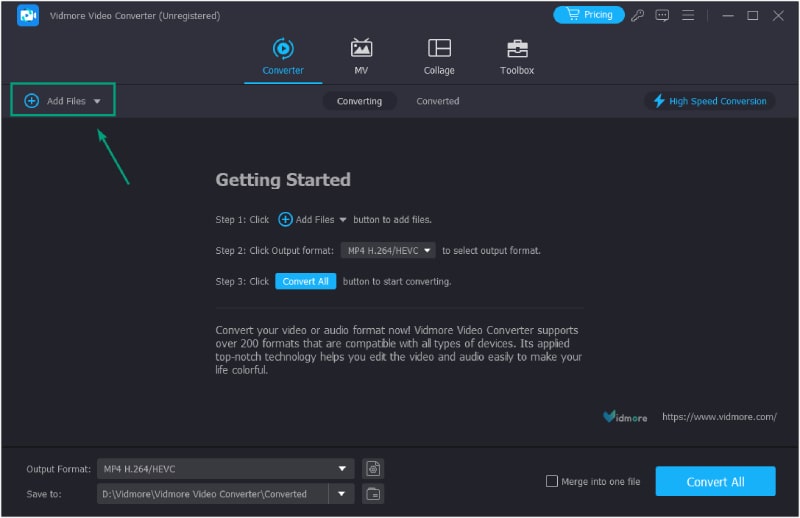Open the MV maker module
This screenshot has height=518, width=800.
click(361, 56)
